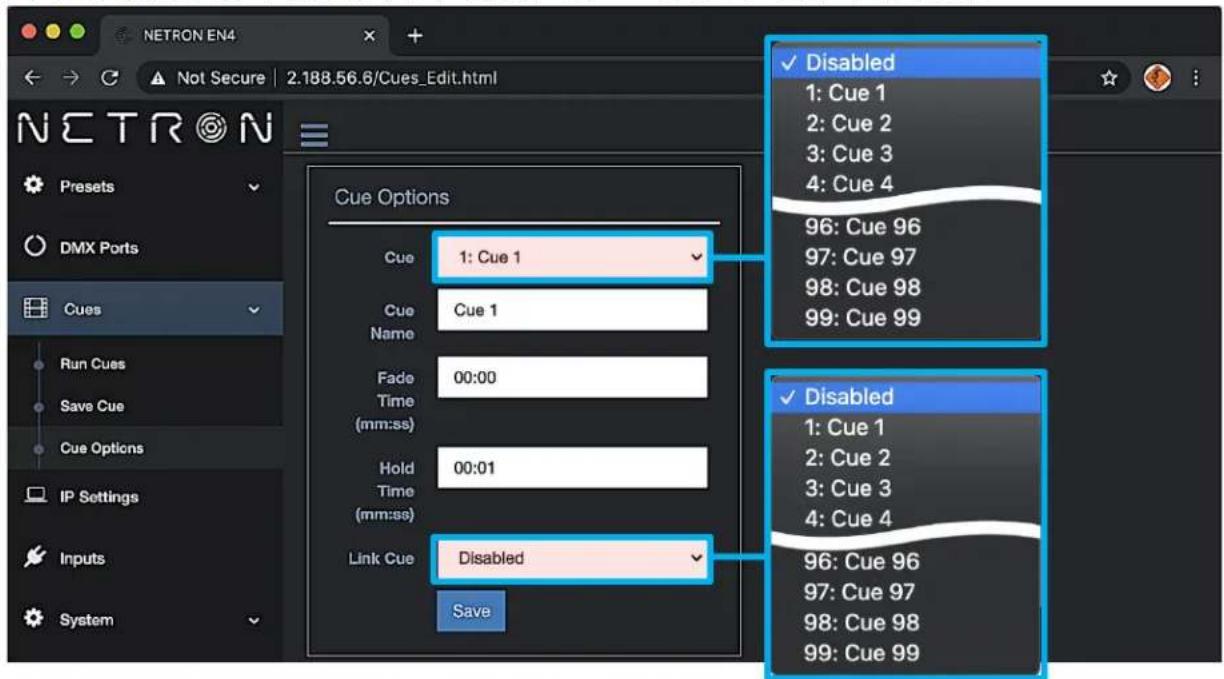Choose 4: Cue 4 in lower list
Viewport: 1224px width, 679px height.
click(848, 519)
